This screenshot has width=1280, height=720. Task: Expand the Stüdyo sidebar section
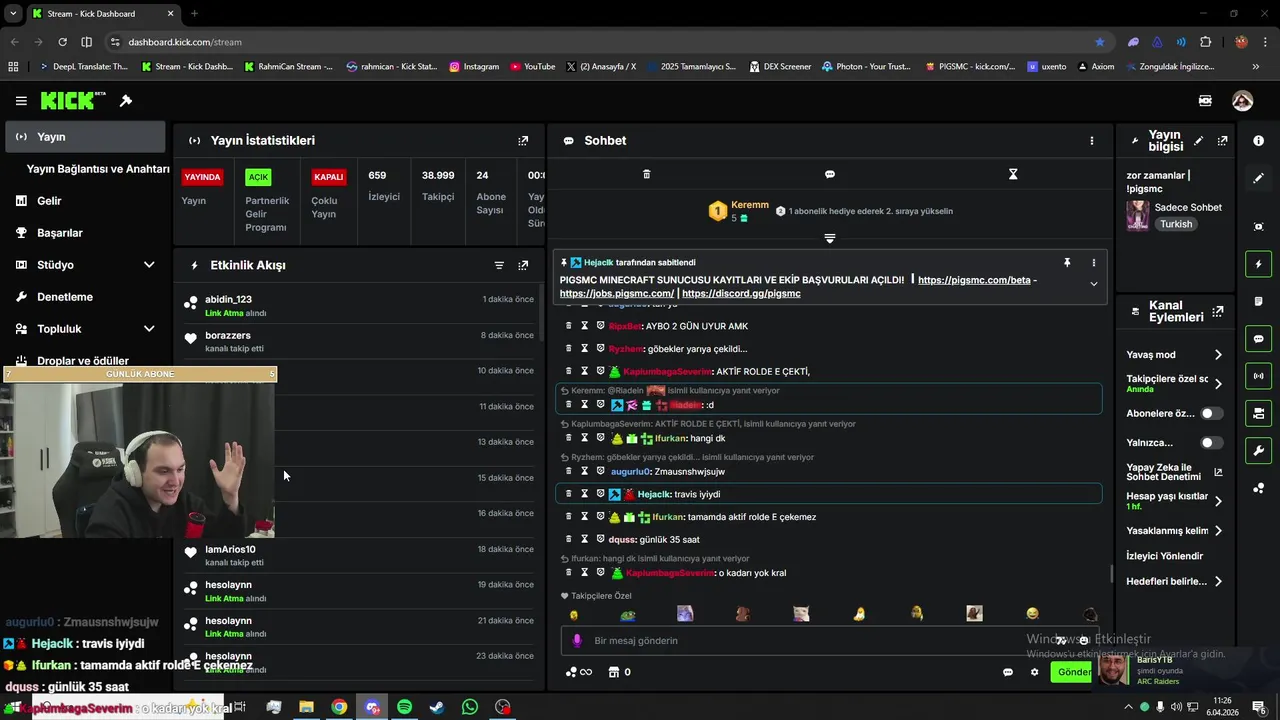149,265
